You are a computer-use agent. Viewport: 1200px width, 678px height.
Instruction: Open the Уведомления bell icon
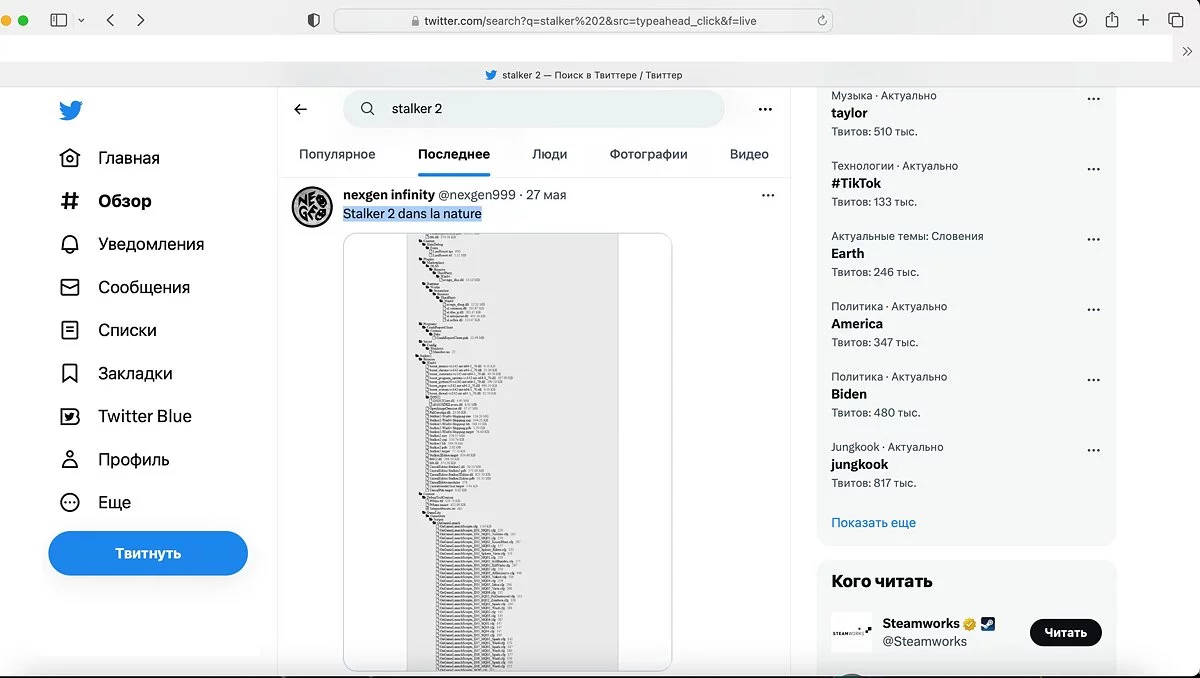click(x=70, y=244)
